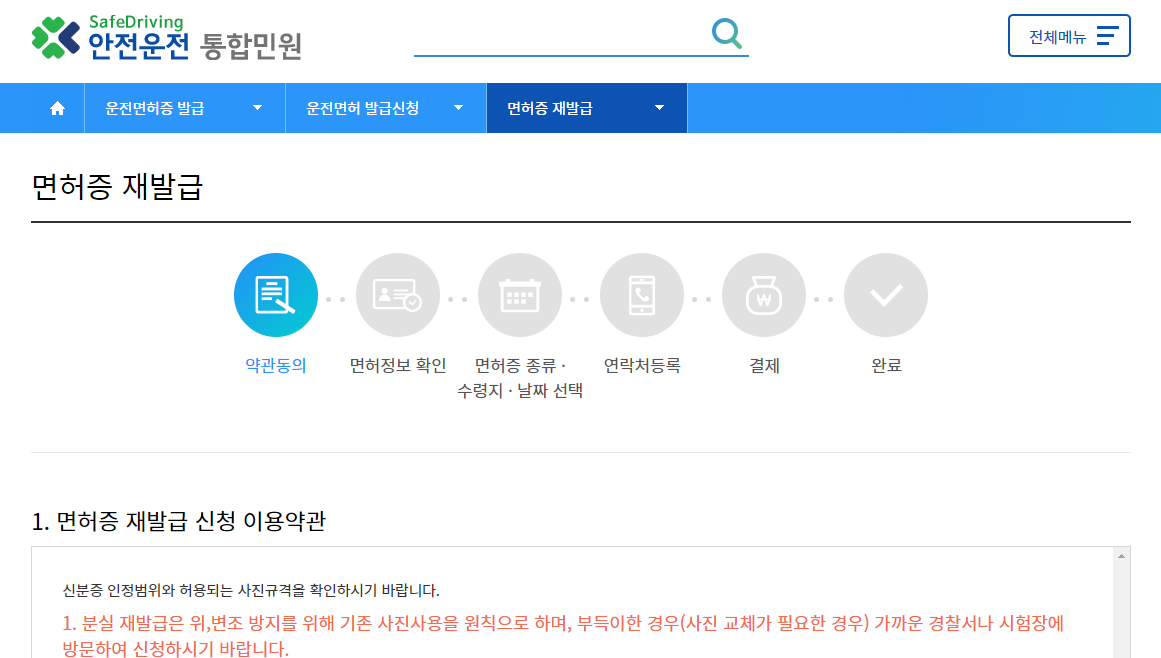
Task: Click the search magnifier icon
Action: pos(727,34)
